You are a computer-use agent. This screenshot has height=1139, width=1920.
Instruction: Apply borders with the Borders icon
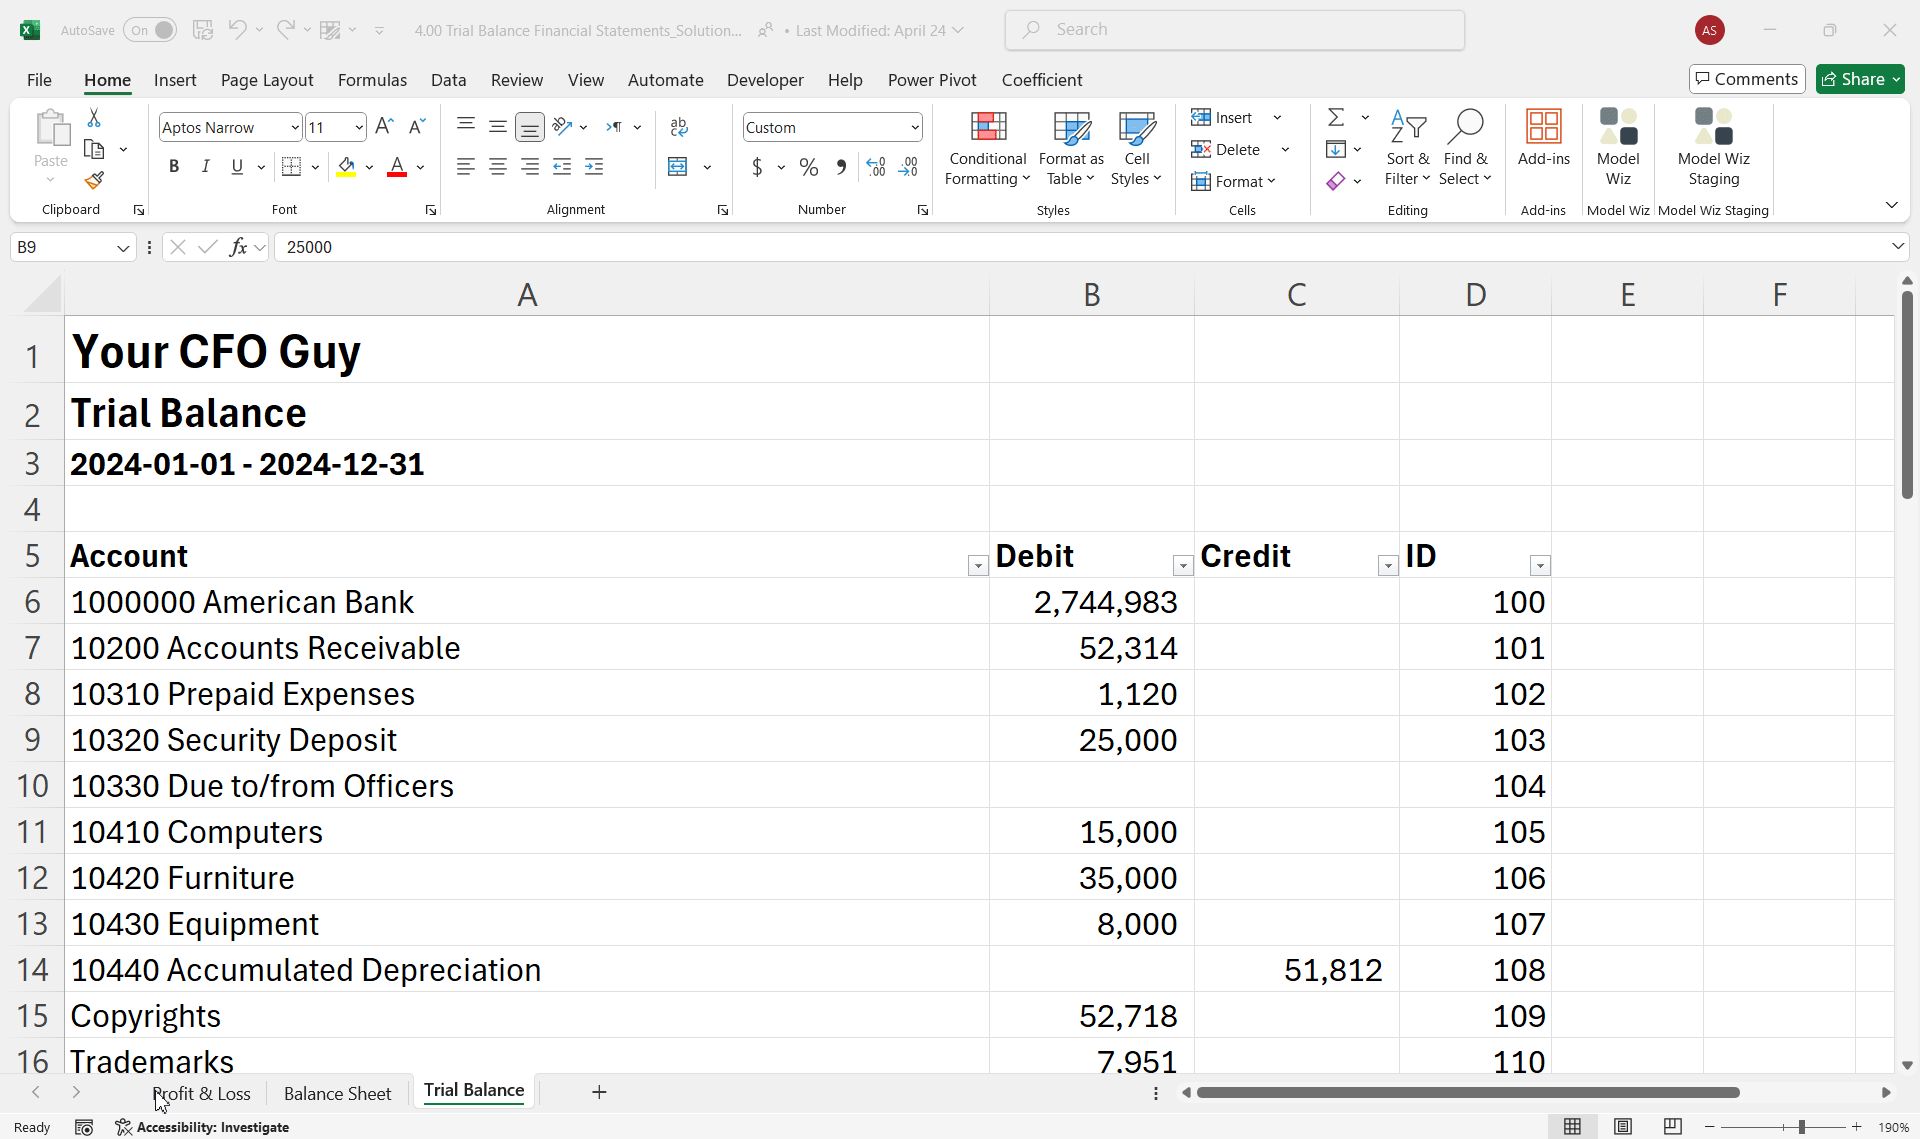[x=291, y=167]
